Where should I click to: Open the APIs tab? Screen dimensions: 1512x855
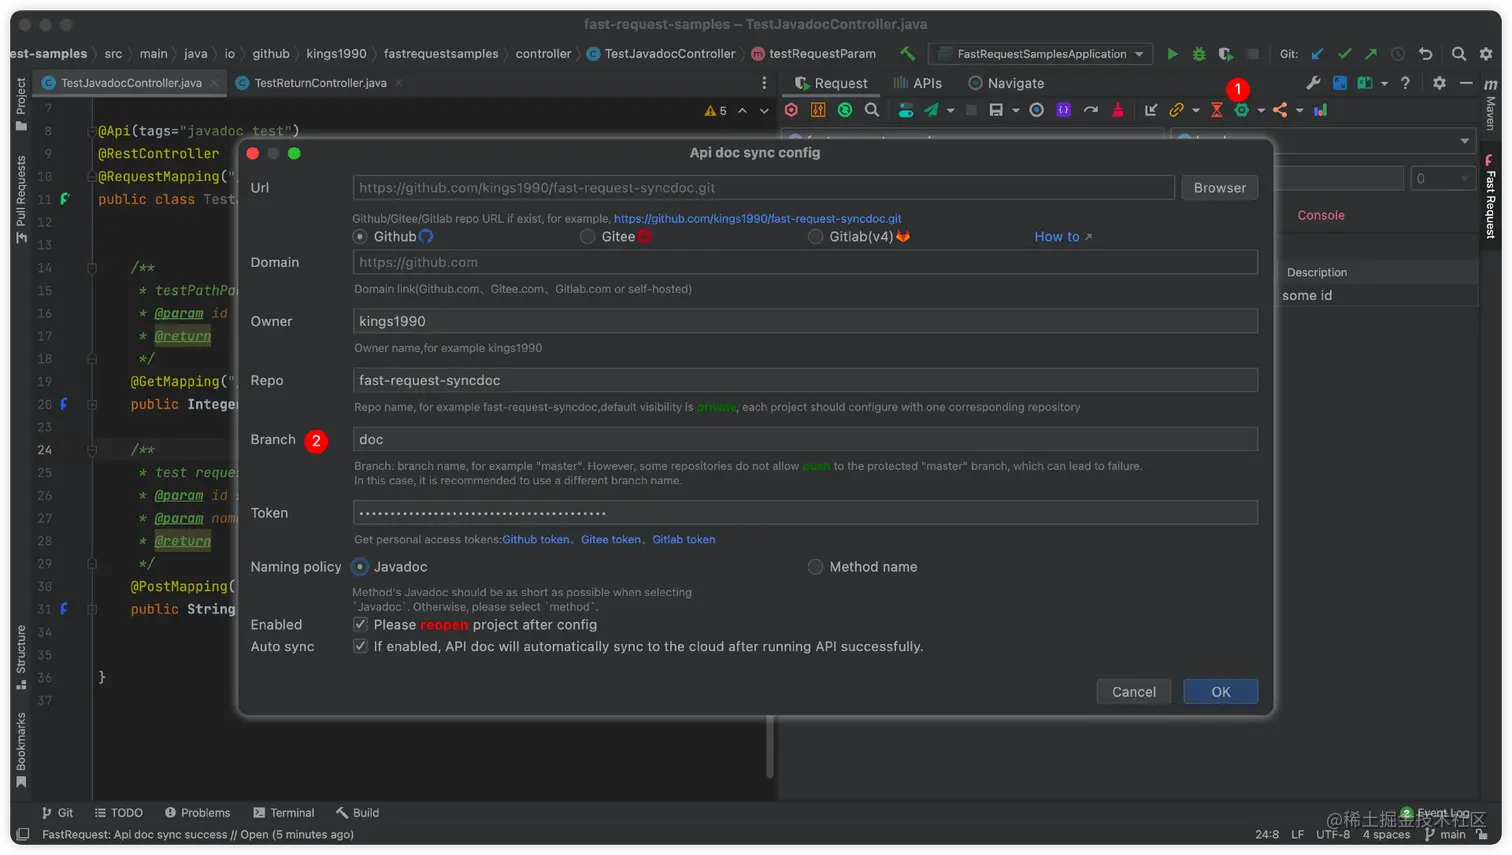click(x=917, y=83)
